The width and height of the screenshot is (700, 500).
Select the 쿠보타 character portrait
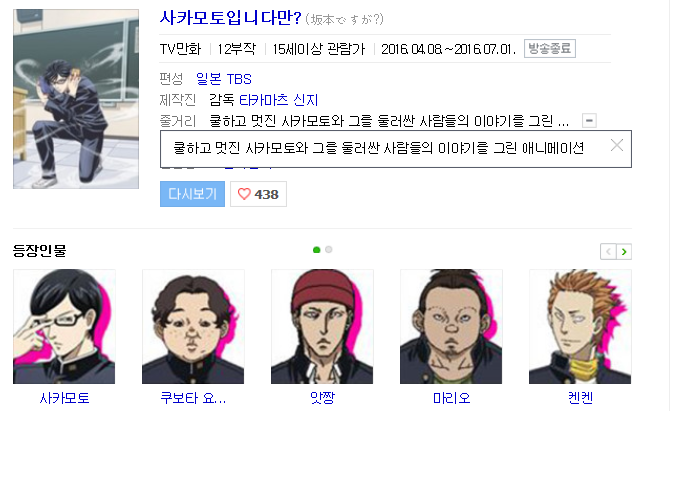193,326
